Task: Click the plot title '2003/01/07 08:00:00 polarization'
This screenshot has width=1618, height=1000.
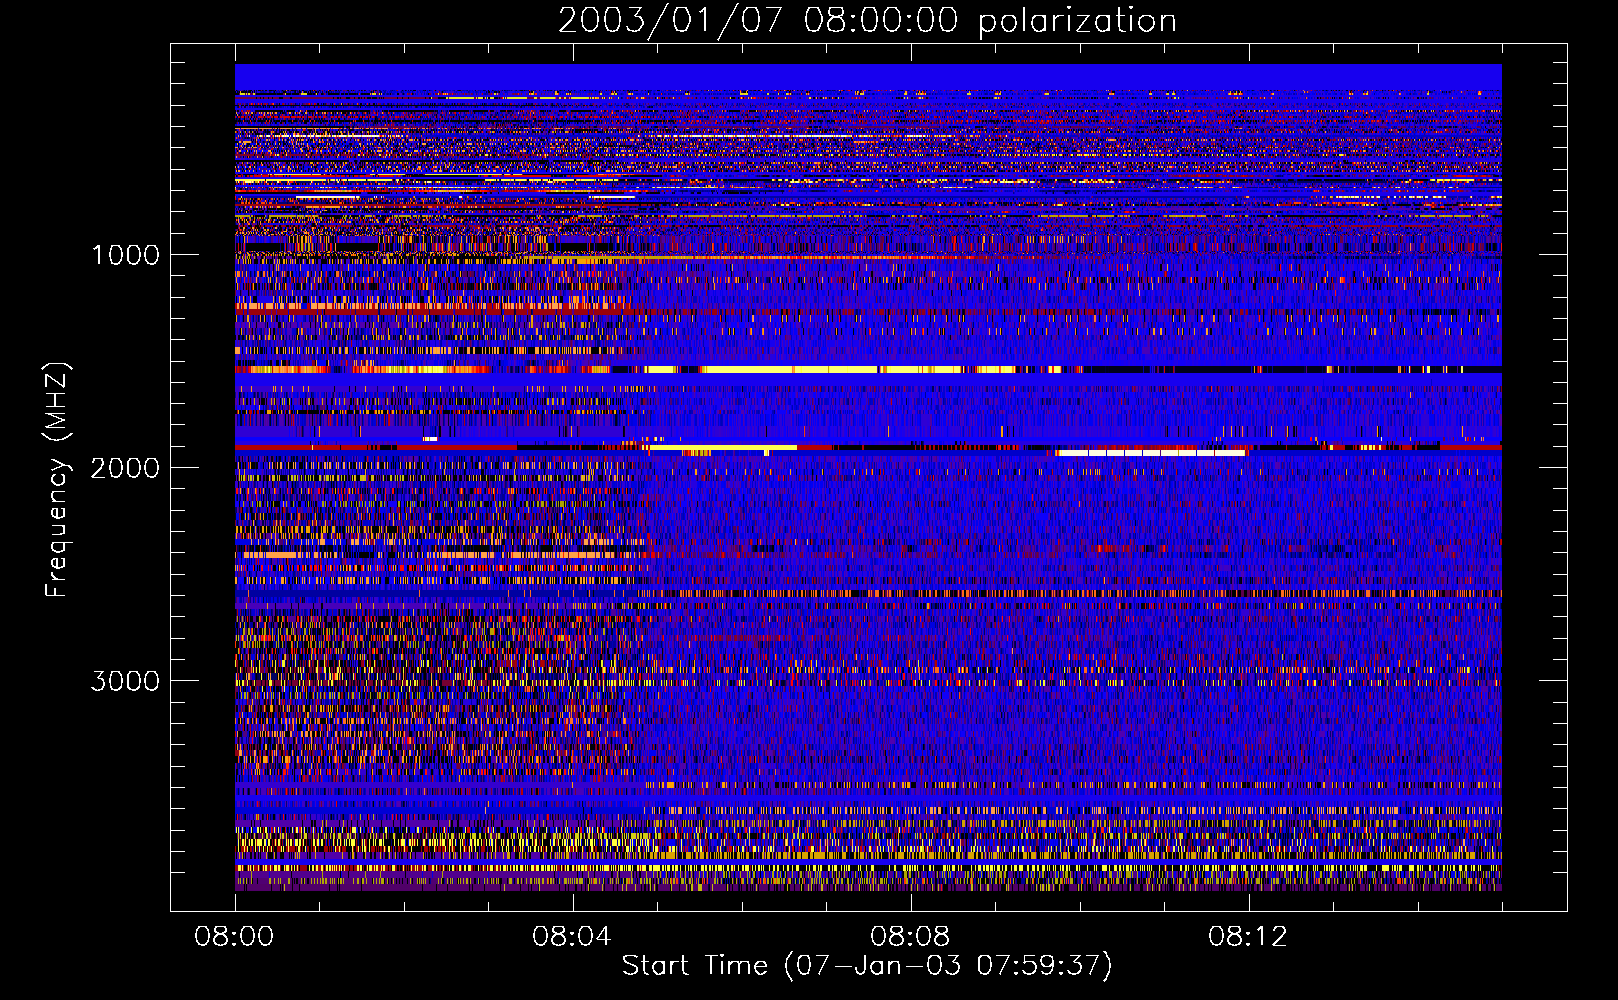Action: tap(867, 20)
